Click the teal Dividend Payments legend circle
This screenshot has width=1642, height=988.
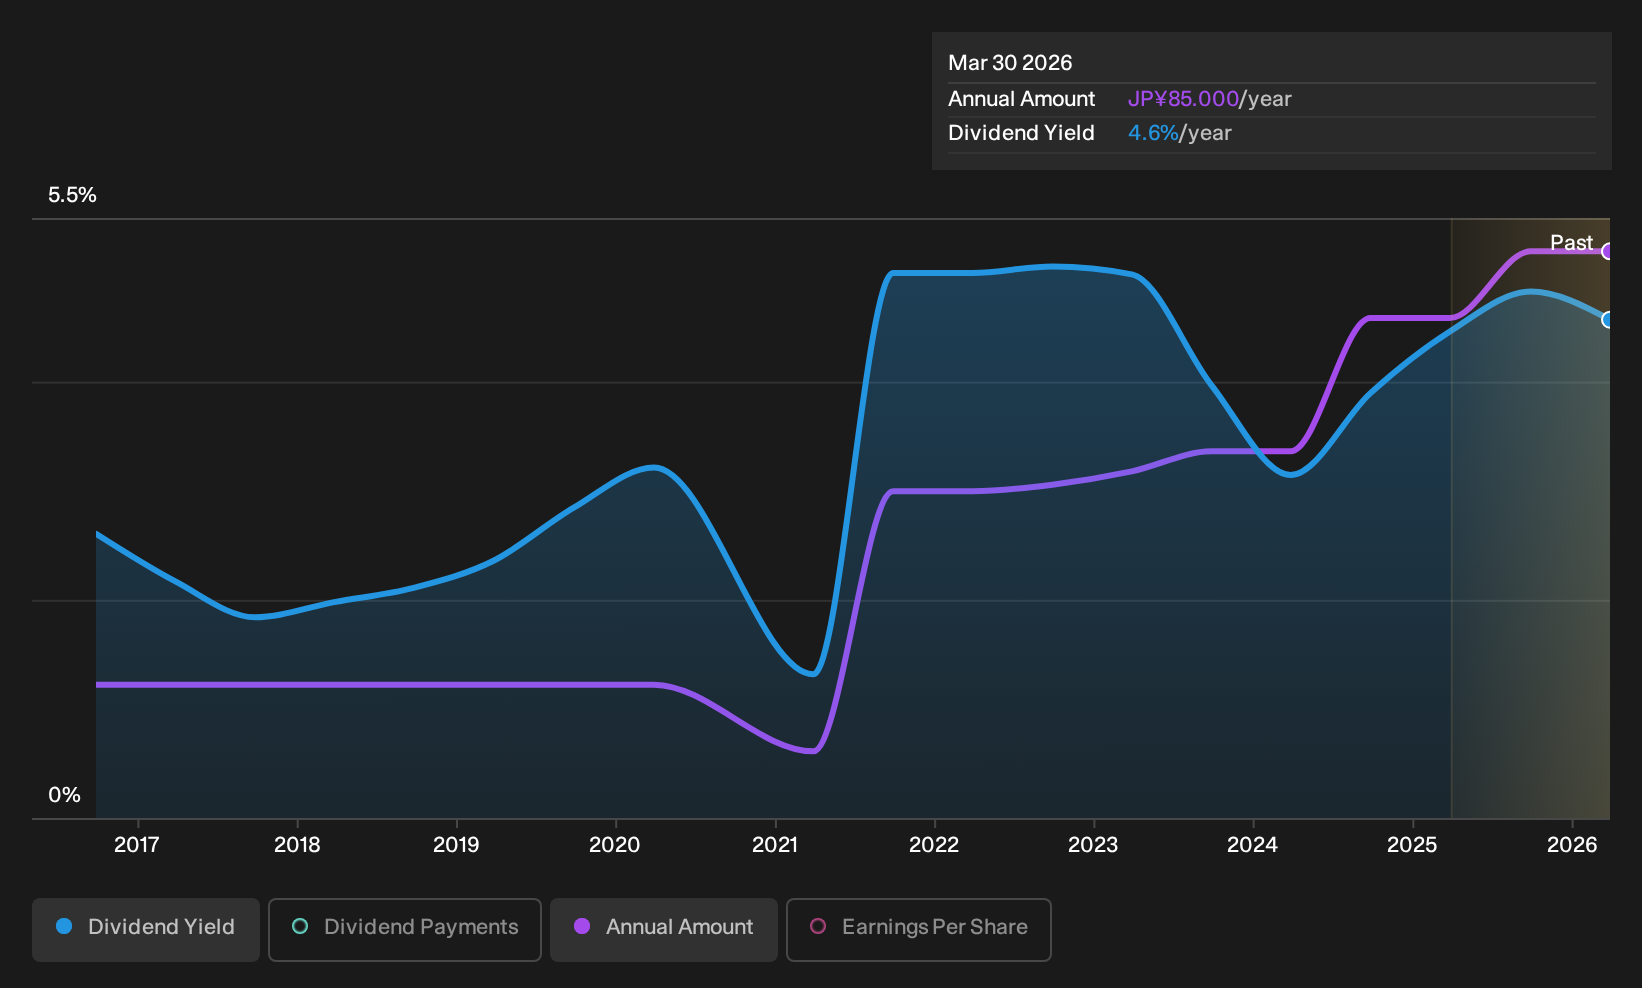pos(300,927)
